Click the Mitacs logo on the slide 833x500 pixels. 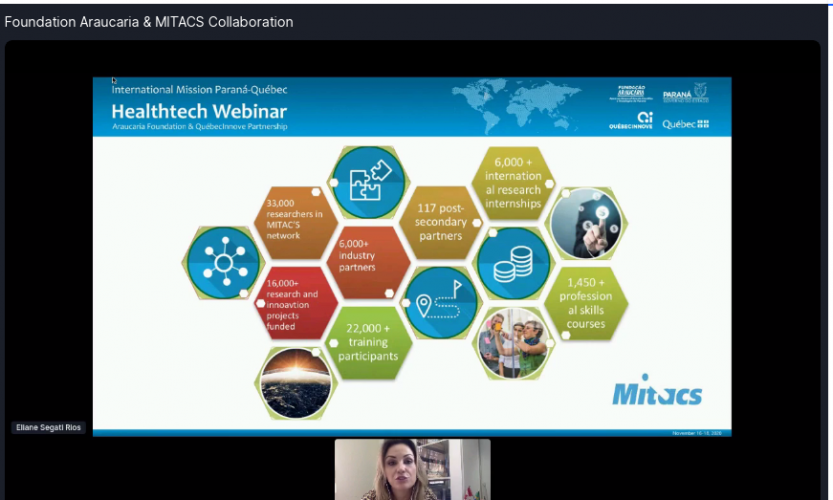[657, 392]
